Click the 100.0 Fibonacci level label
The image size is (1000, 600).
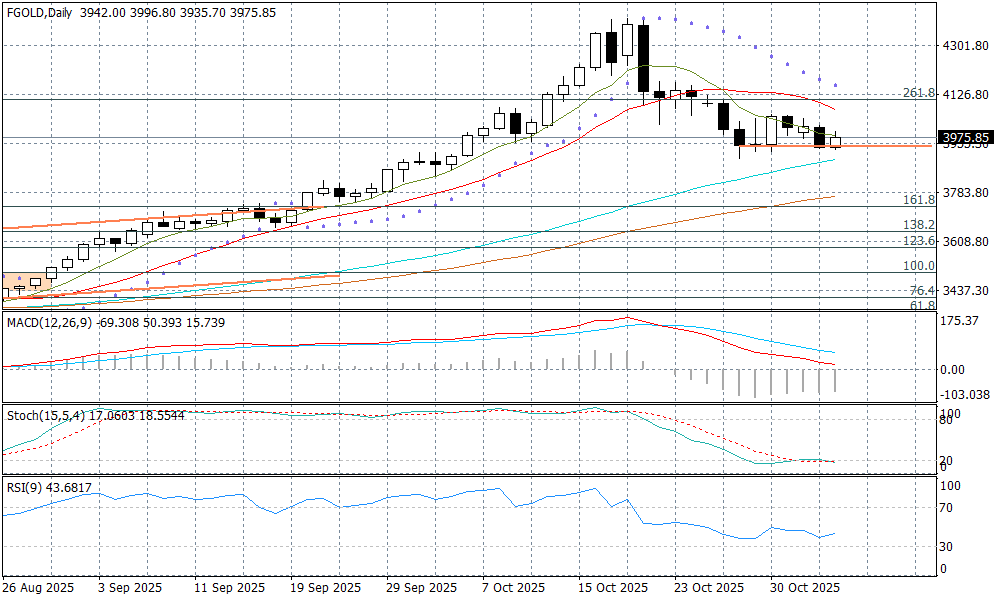tap(918, 266)
